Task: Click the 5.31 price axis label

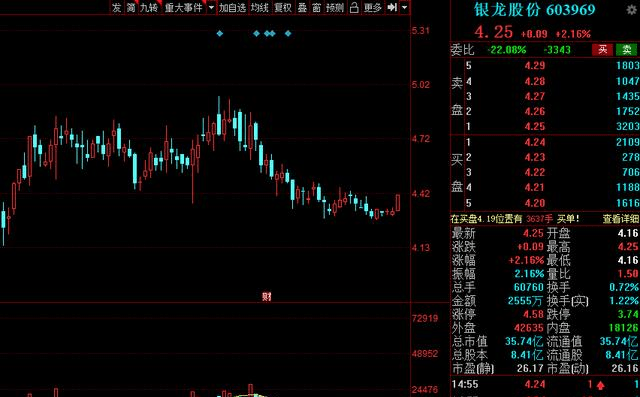Action: (421, 31)
